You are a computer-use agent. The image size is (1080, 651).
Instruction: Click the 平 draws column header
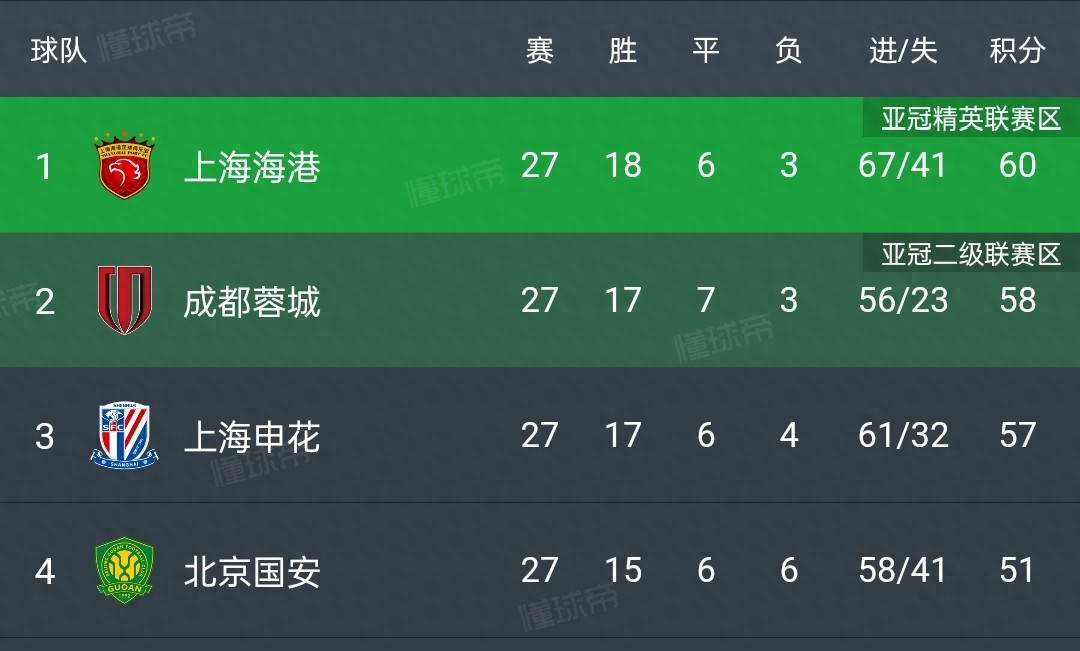pyautogui.click(x=706, y=50)
